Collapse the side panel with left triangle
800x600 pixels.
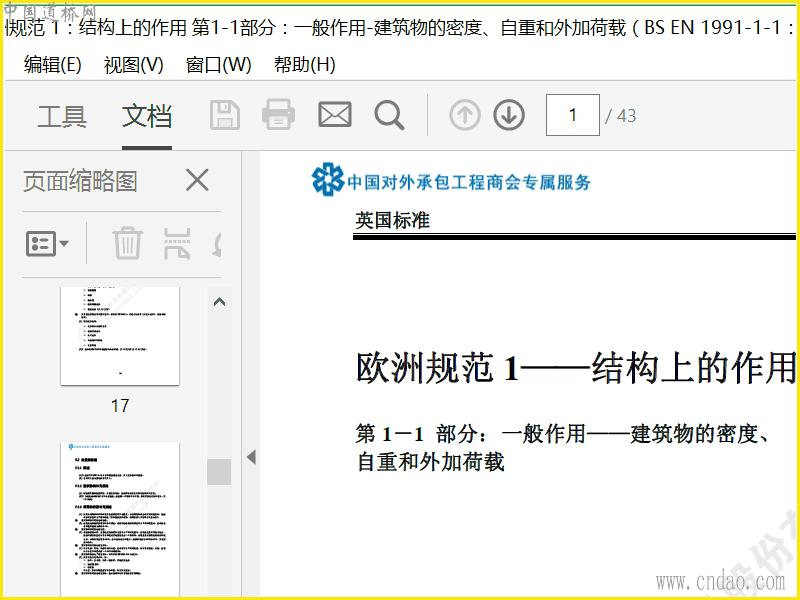point(251,457)
